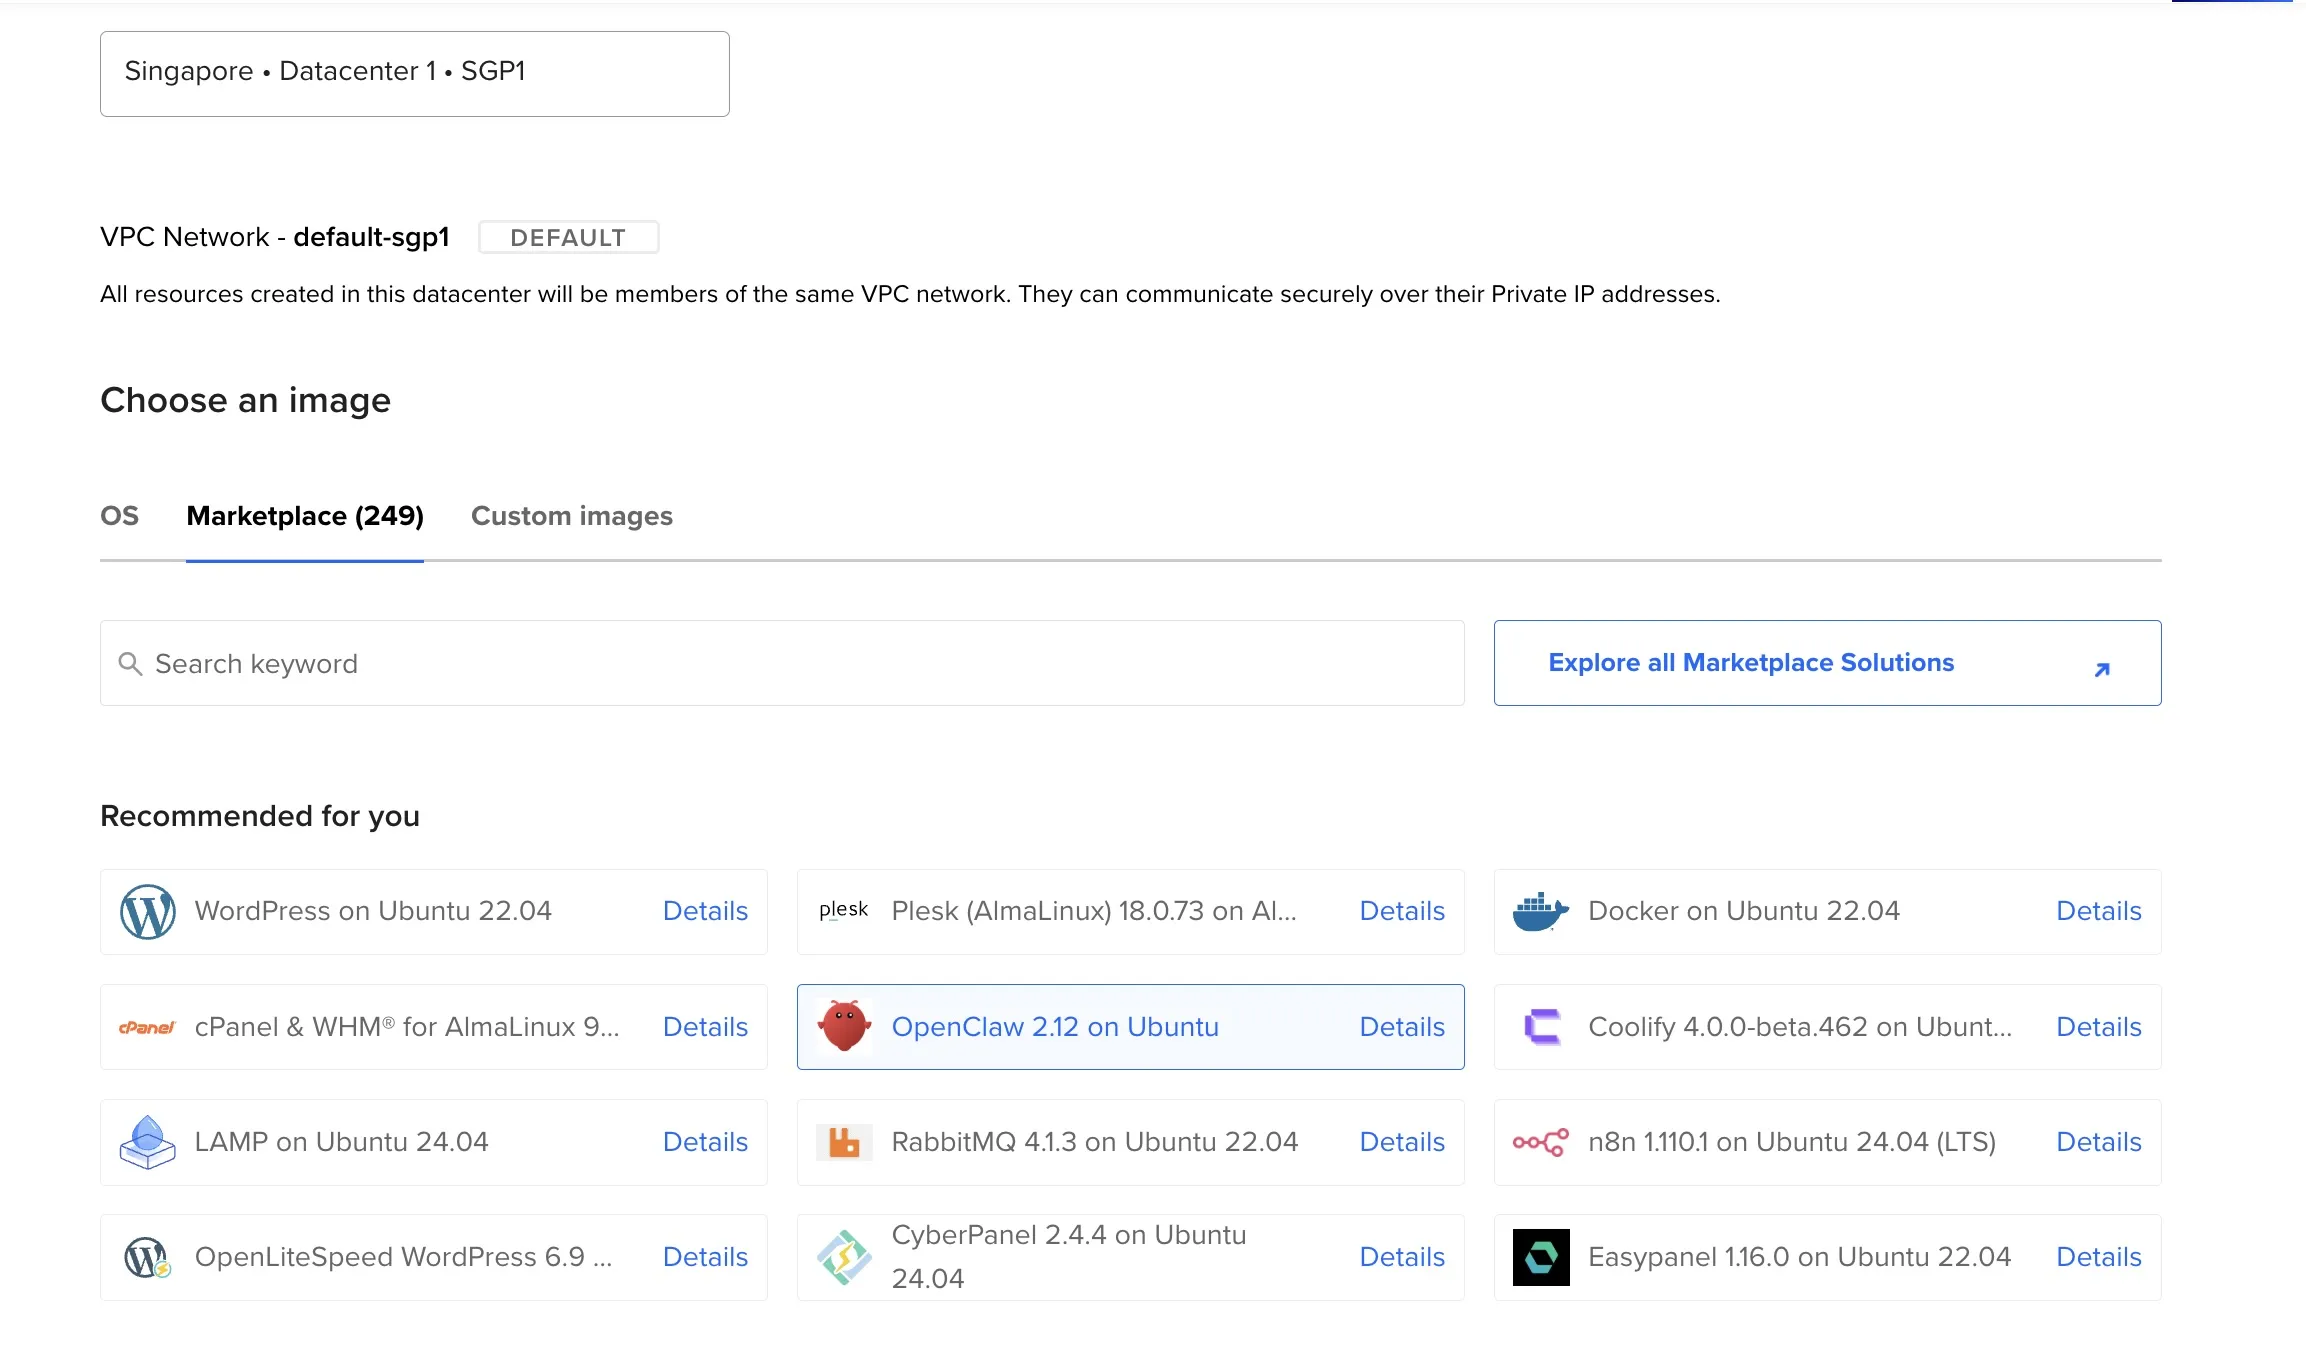The width and height of the screenshot is (2306, 1362).
Task: Select the RabbitMQ icon
Action: (845, 1142)
